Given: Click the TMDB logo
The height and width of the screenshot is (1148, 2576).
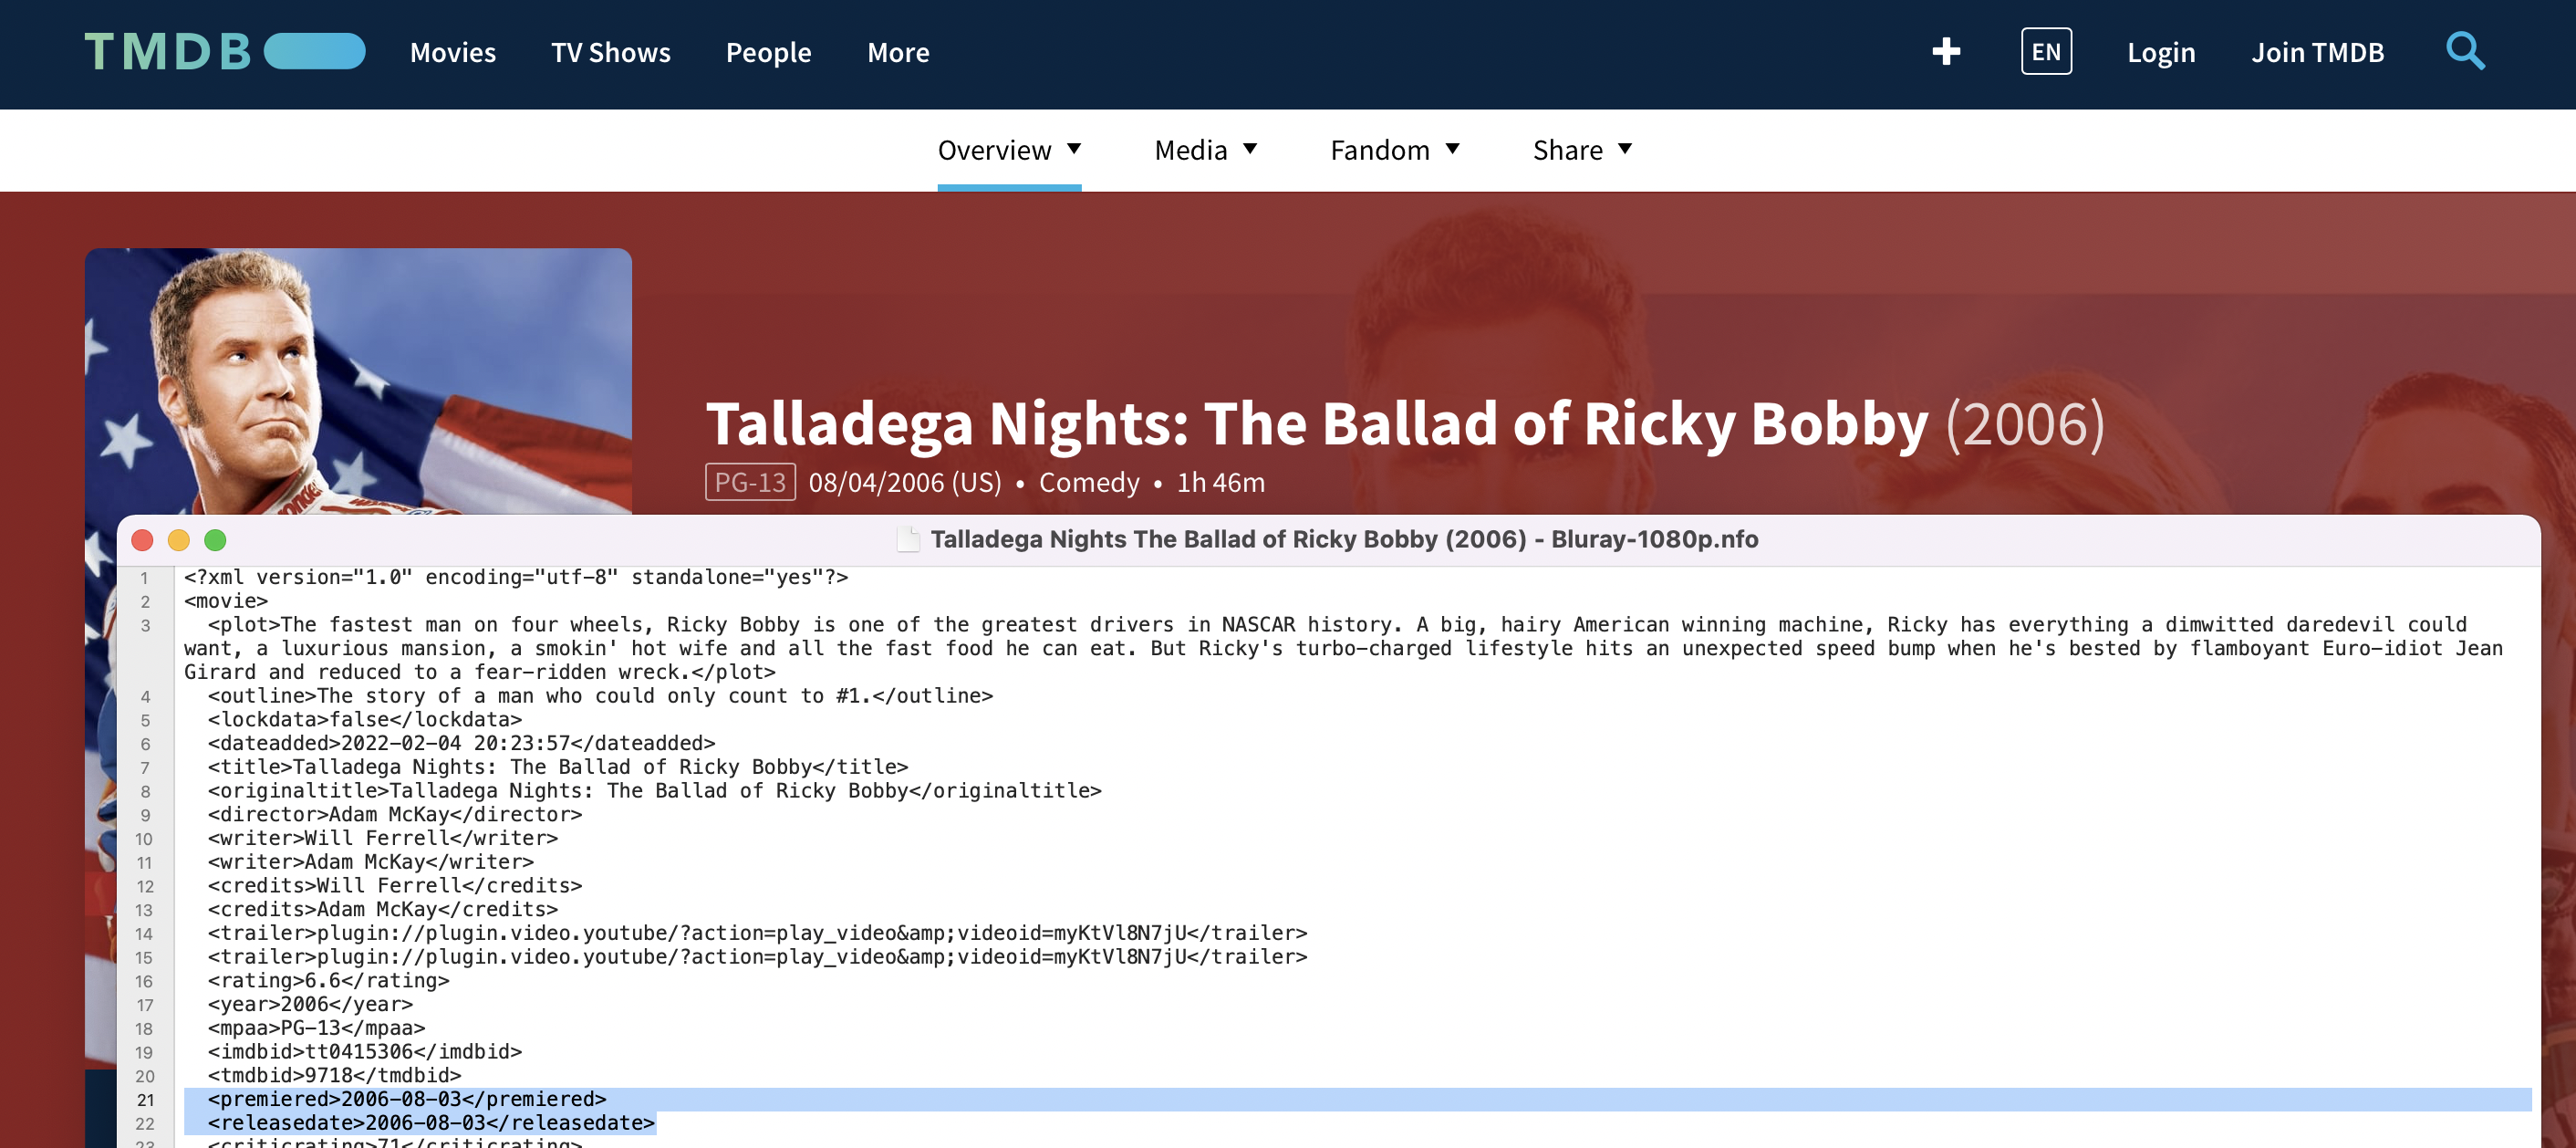Looking at the screenshot, I should click(225, 52).
